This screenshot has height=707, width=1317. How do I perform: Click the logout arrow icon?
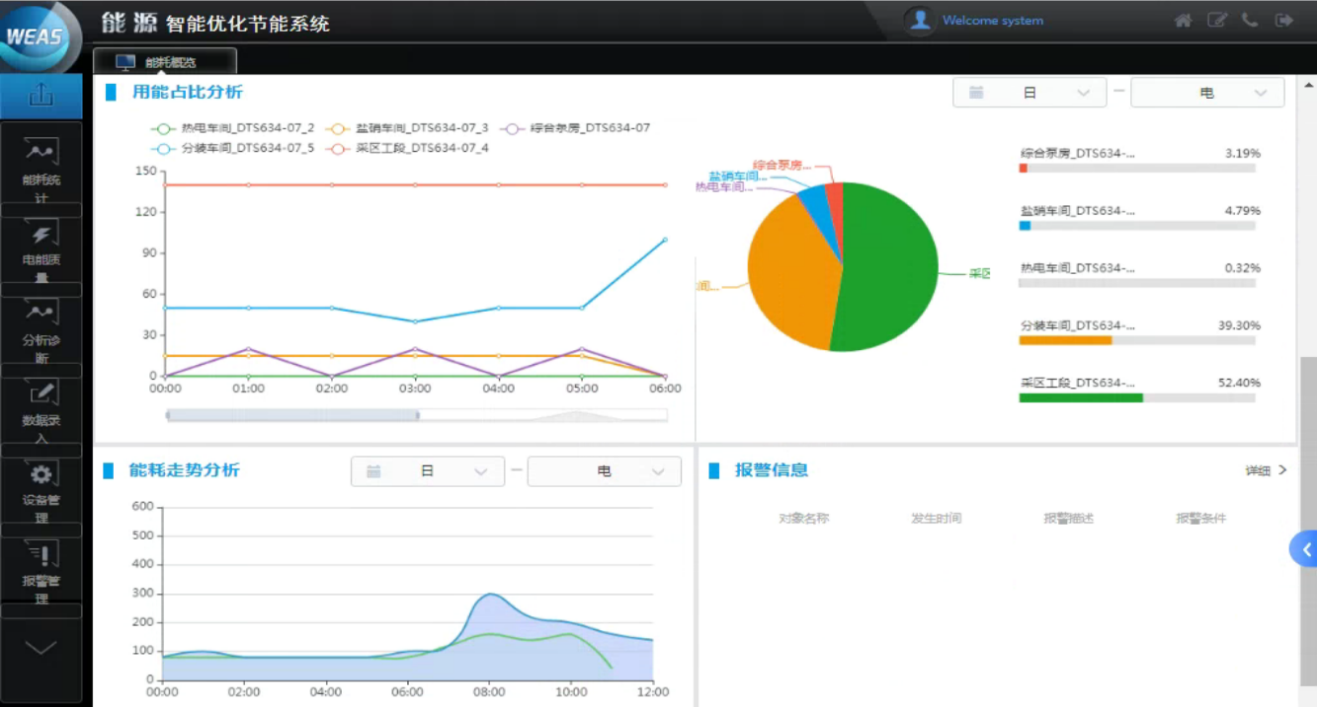pyautogui.click(x=1284, y=21)
